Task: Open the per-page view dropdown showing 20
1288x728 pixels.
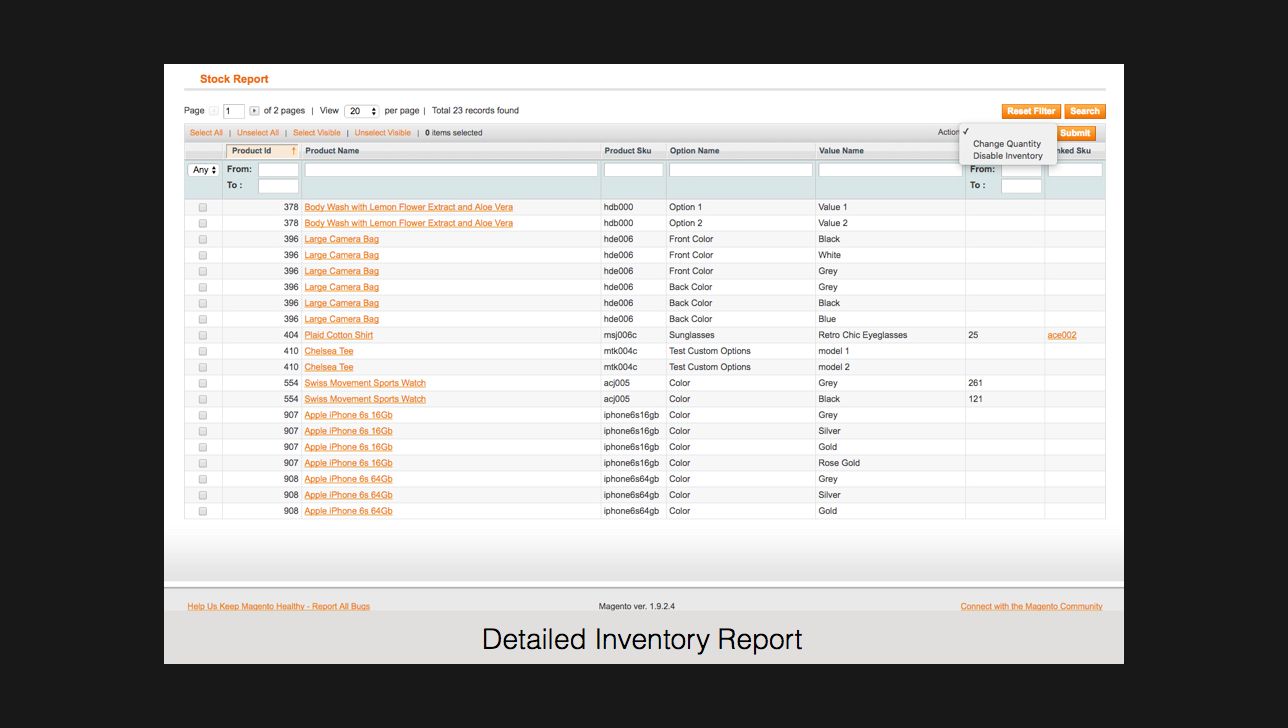Action: 362,110
